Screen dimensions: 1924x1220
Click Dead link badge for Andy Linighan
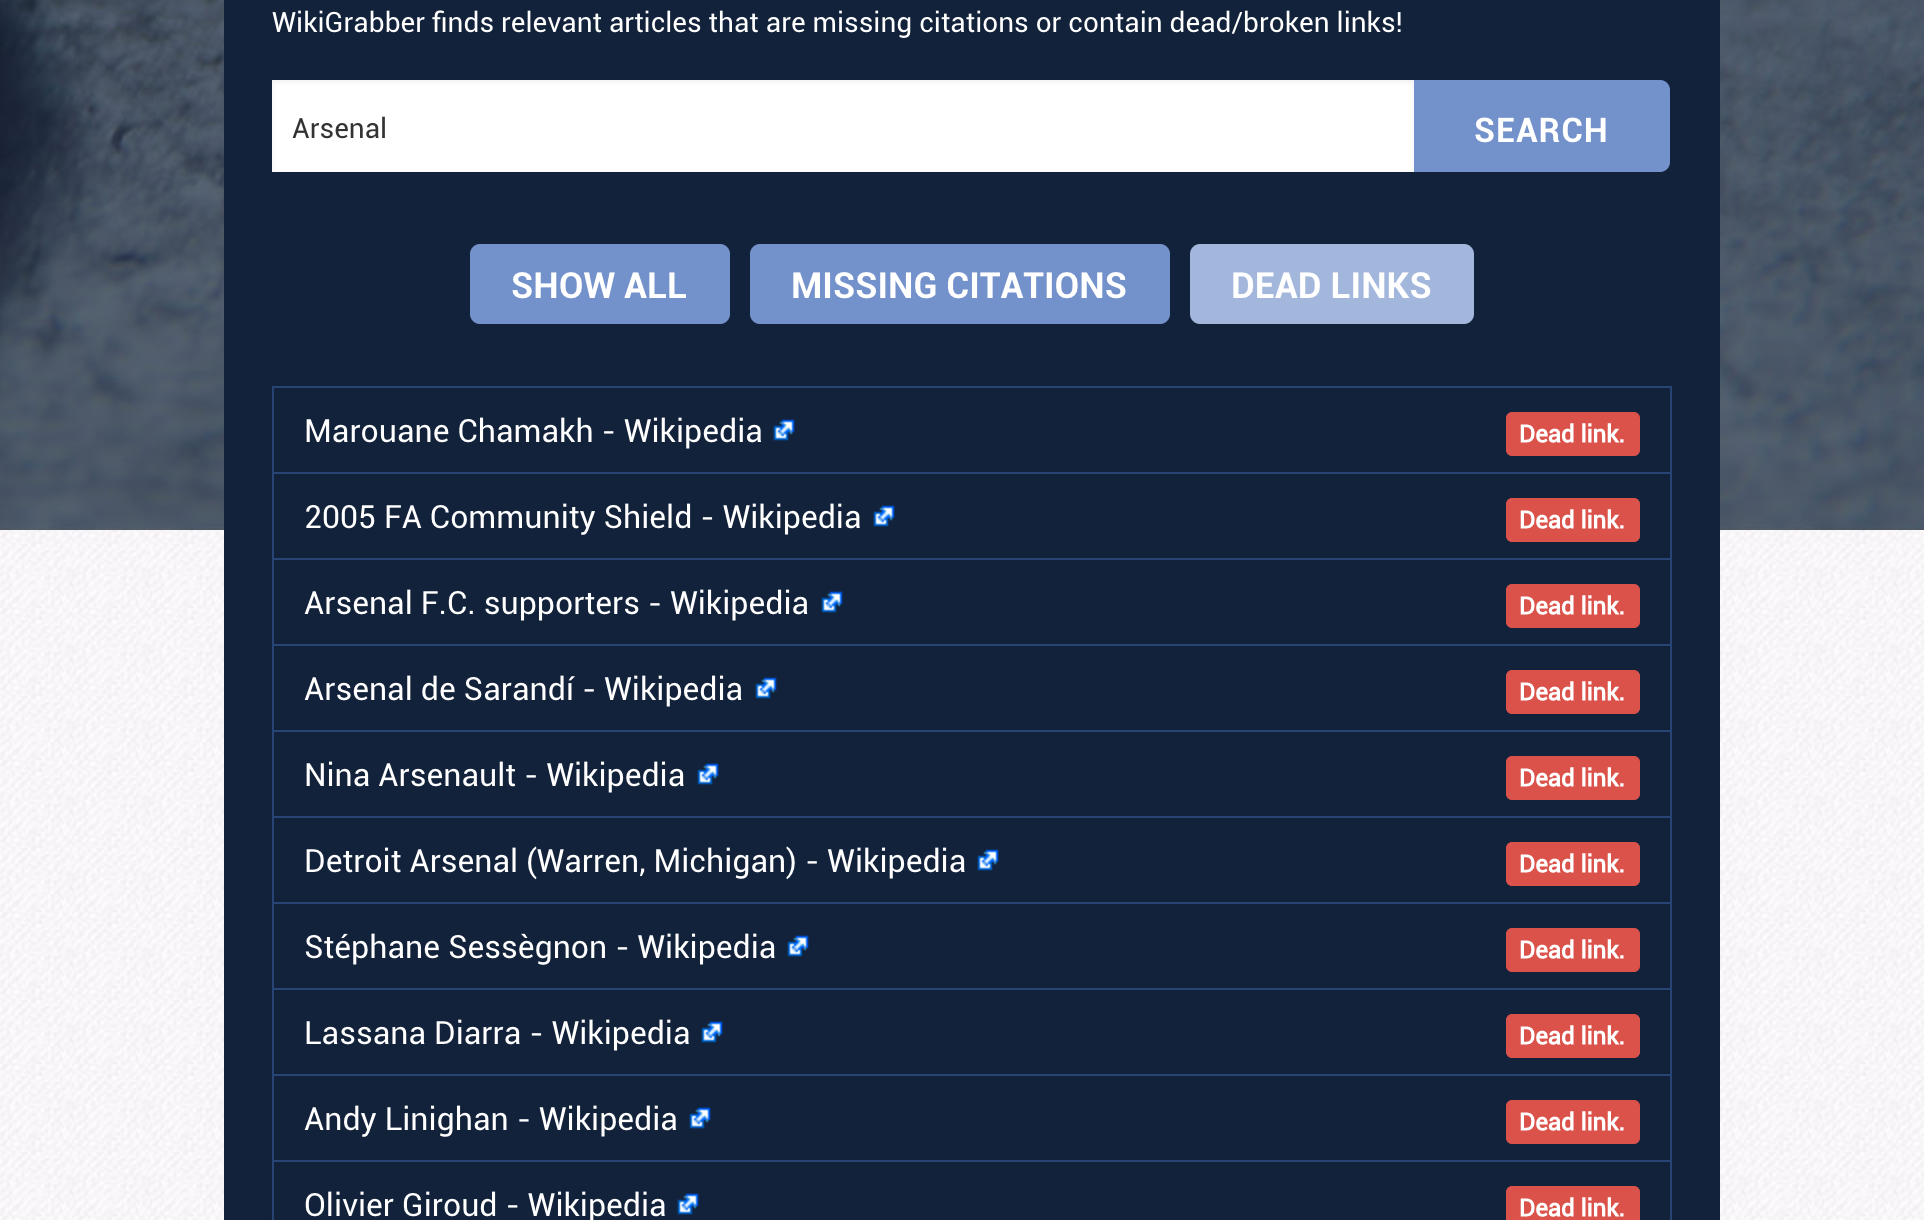(1572, 1122)
